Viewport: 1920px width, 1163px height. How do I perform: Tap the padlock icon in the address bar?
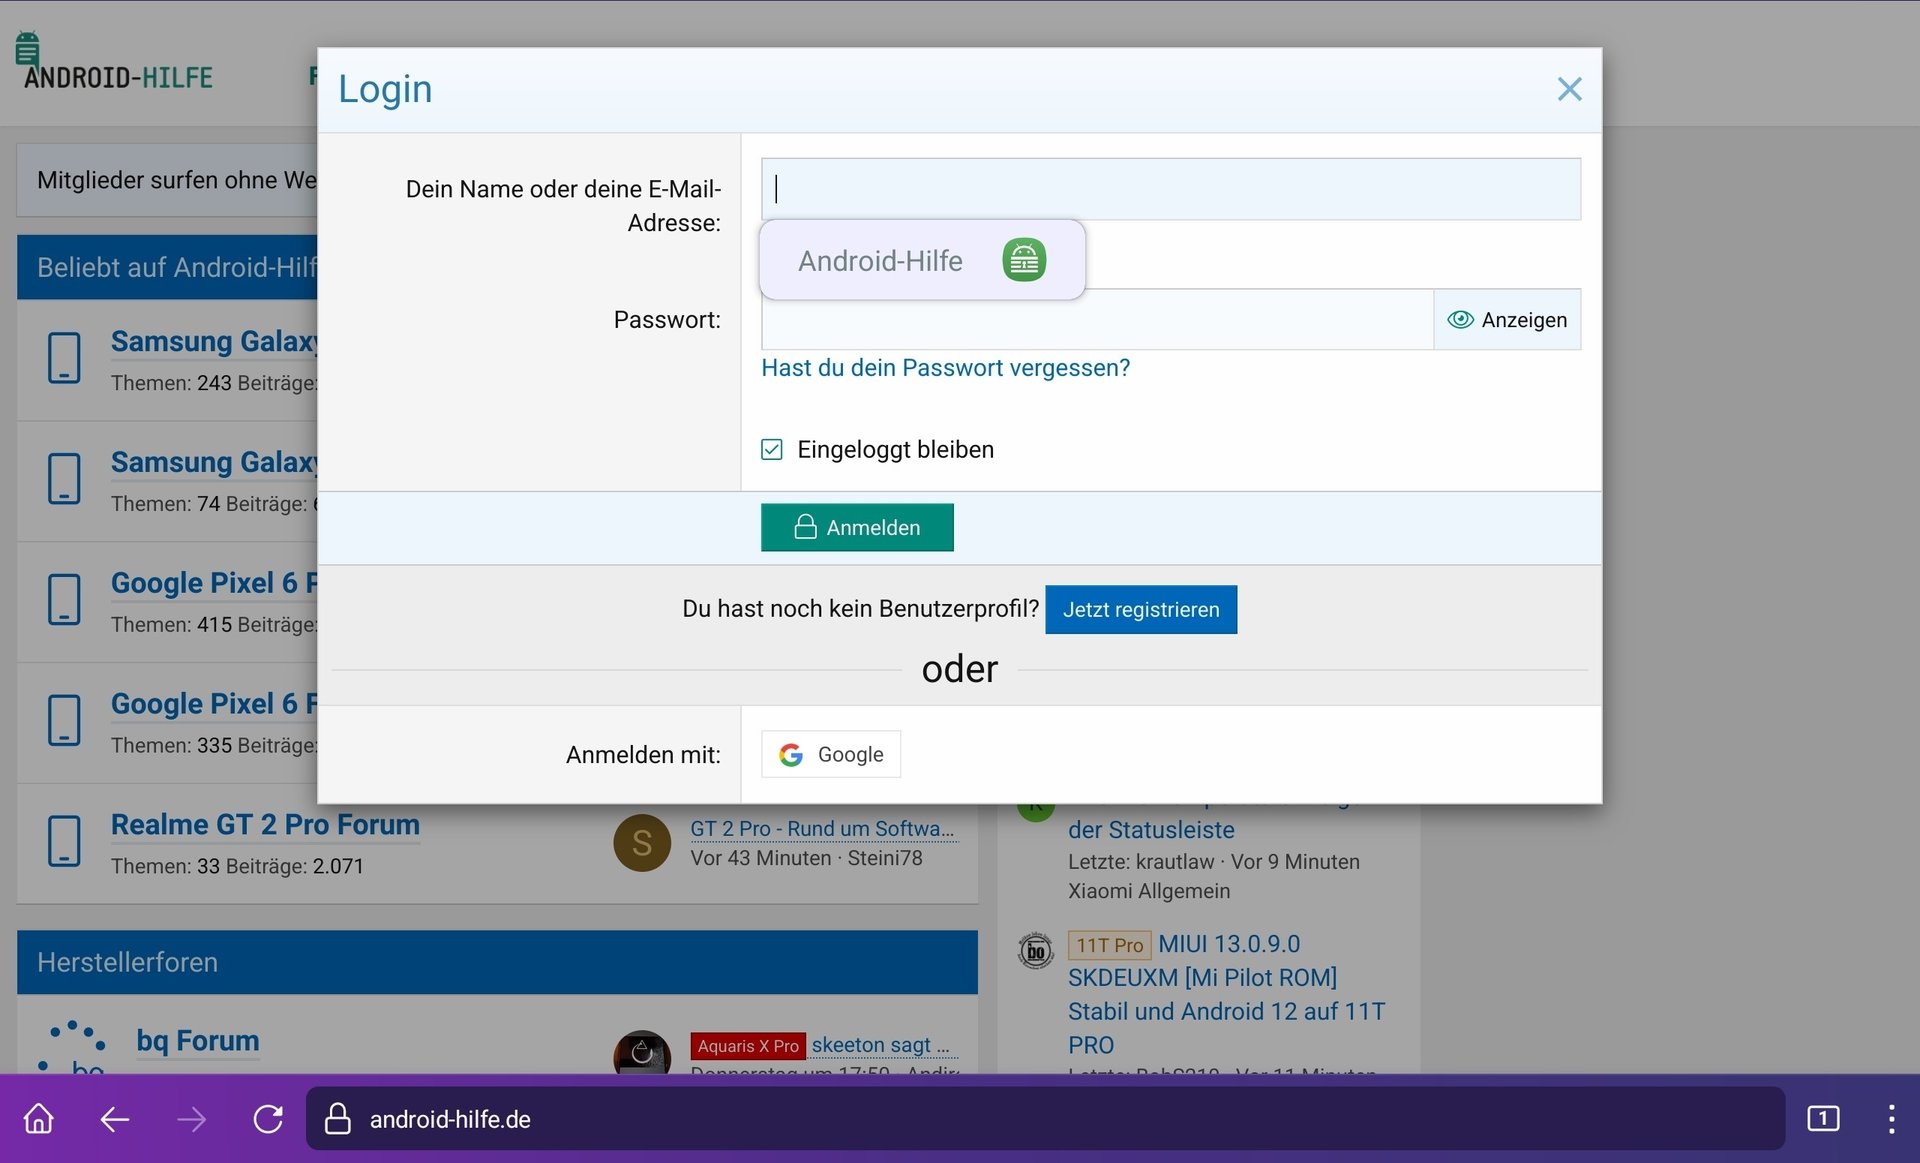pyautogui.click(x=338, y=1118)
